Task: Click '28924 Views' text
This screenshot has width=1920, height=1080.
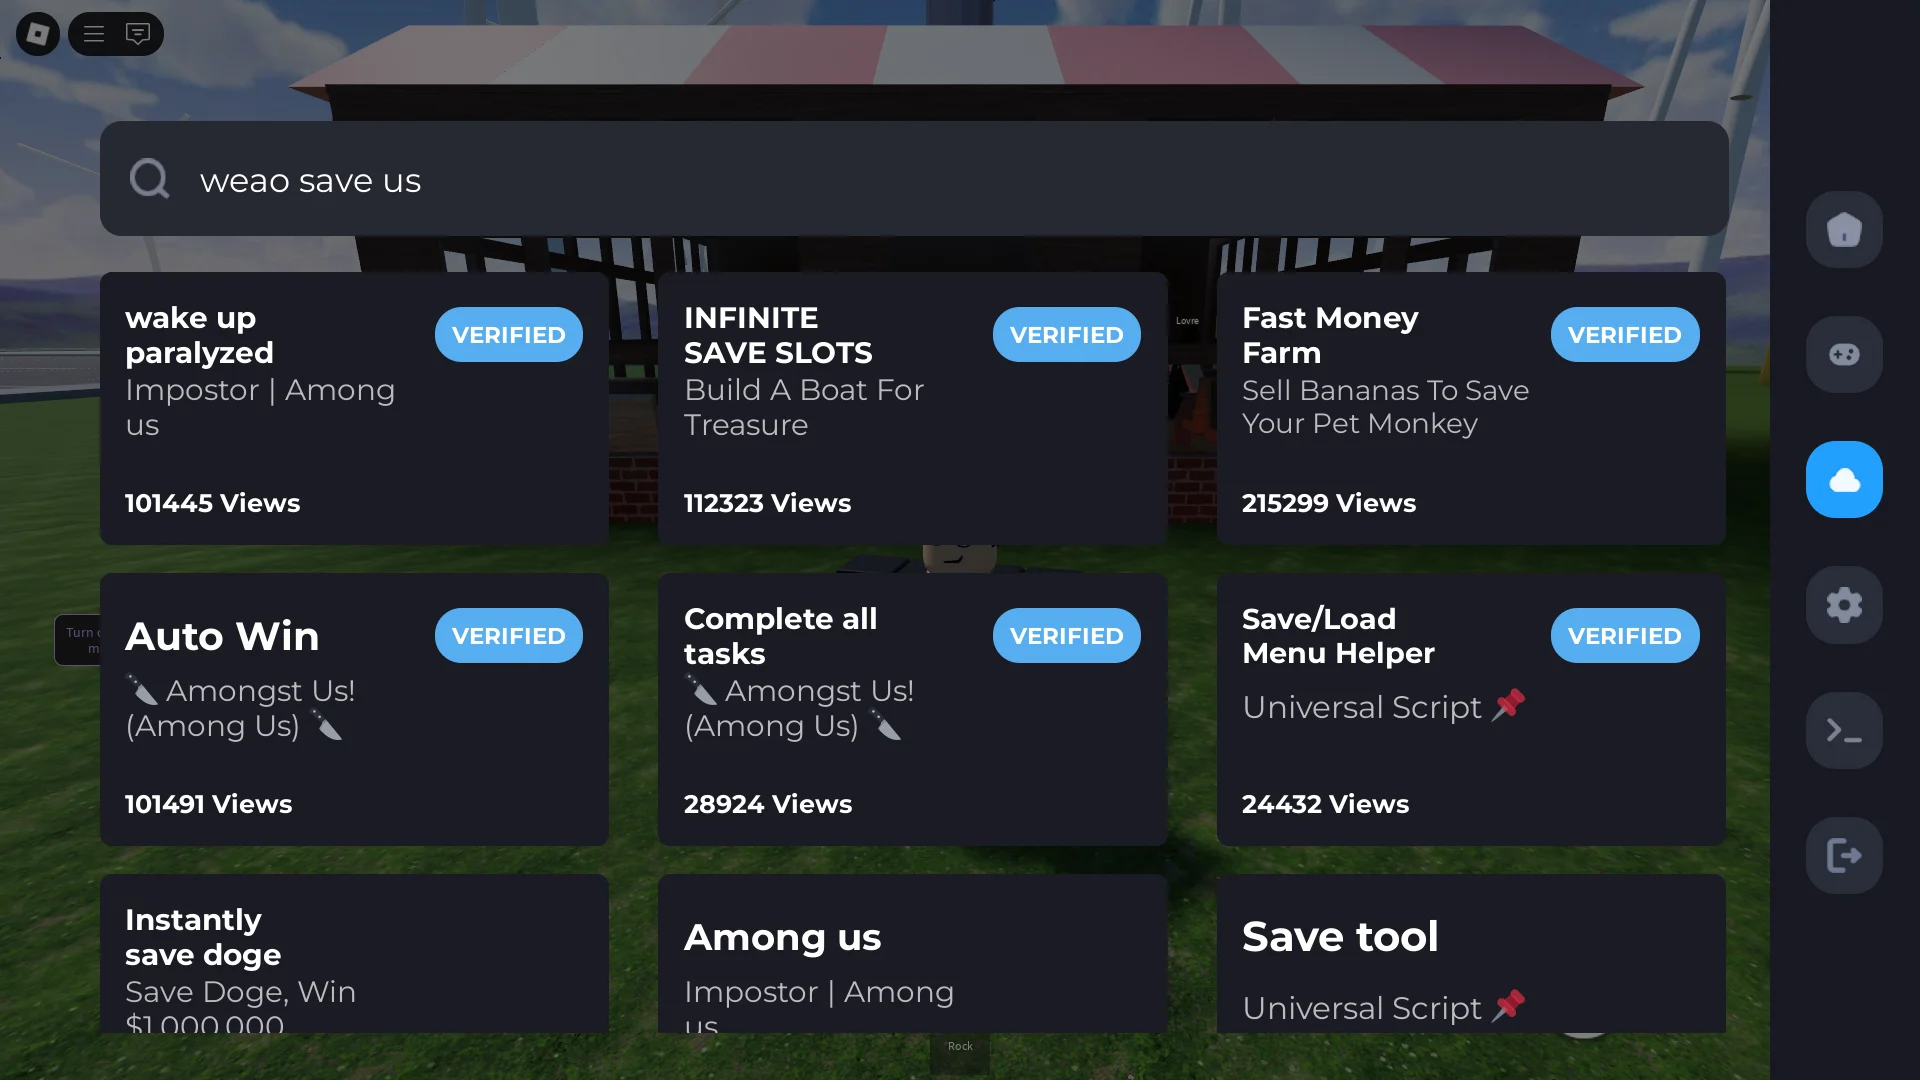Action: pos(768,804)
